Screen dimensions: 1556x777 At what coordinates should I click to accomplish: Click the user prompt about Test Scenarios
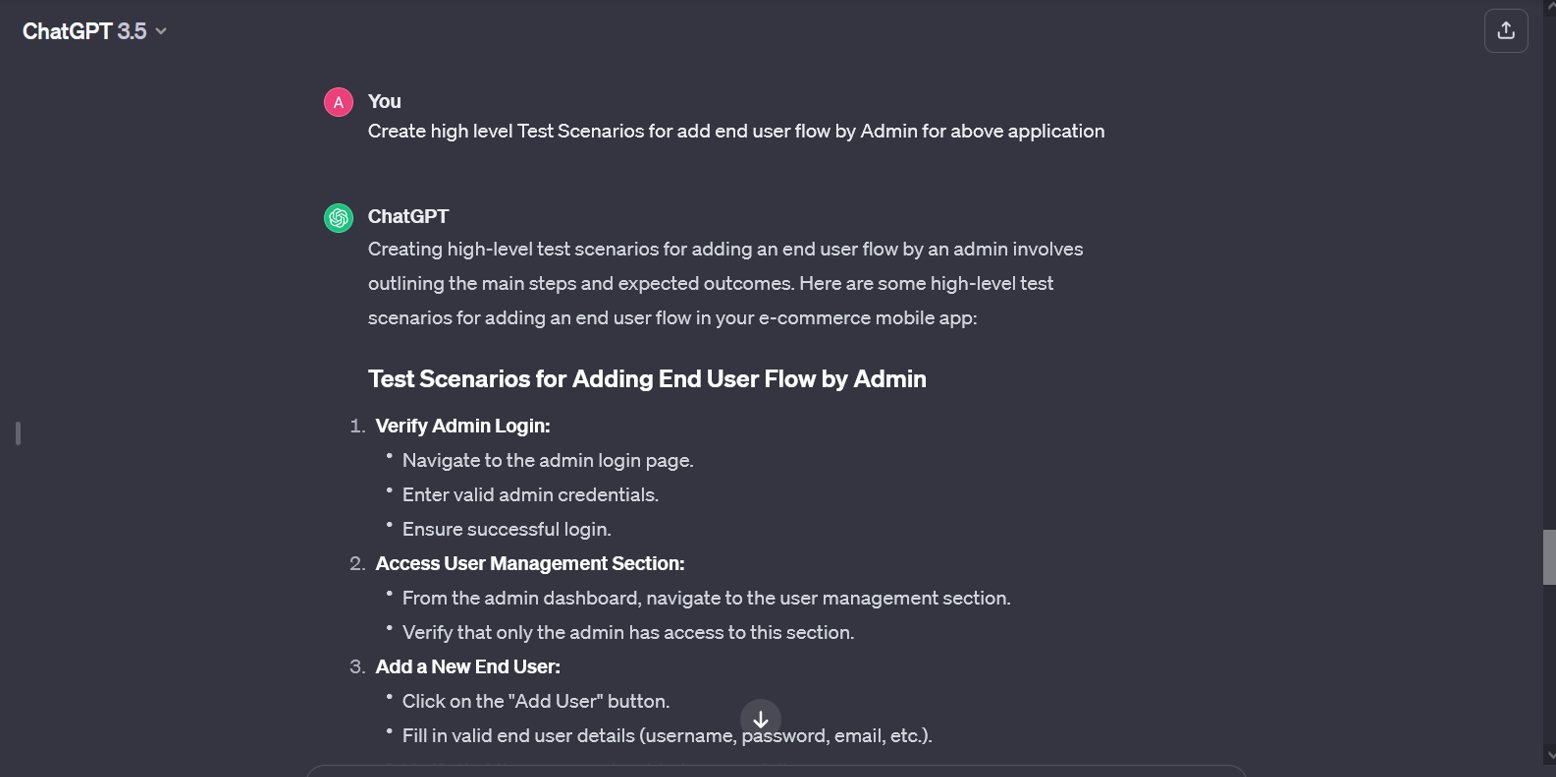click(x=736, y=131)
